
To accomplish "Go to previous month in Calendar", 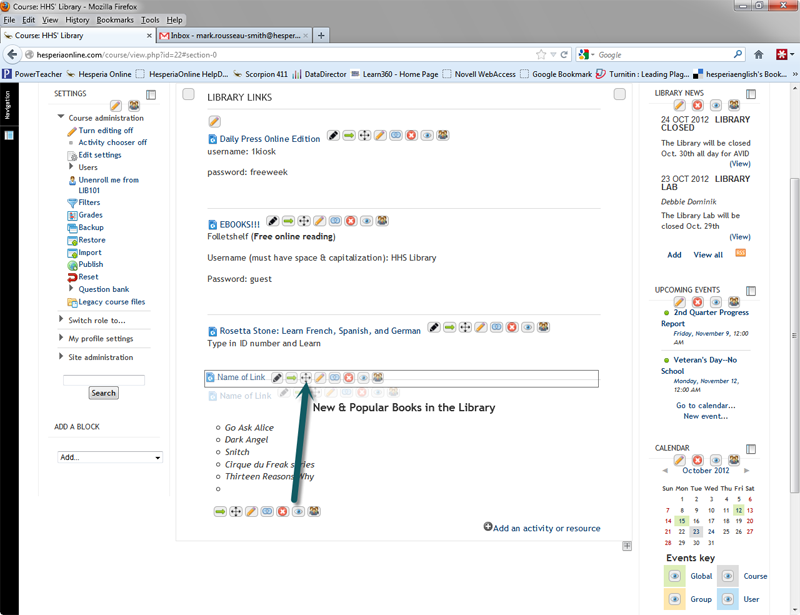I will coord(665,471).
